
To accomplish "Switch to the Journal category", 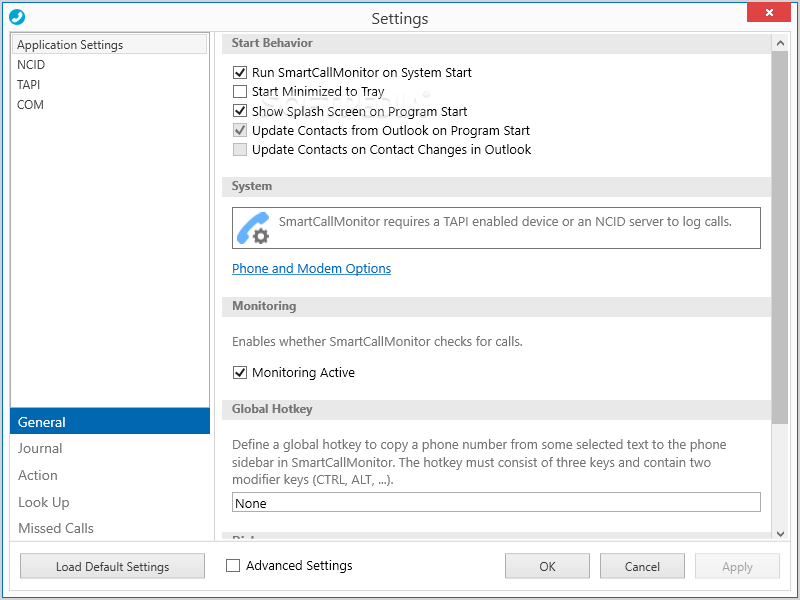I will tap(110, 448).
